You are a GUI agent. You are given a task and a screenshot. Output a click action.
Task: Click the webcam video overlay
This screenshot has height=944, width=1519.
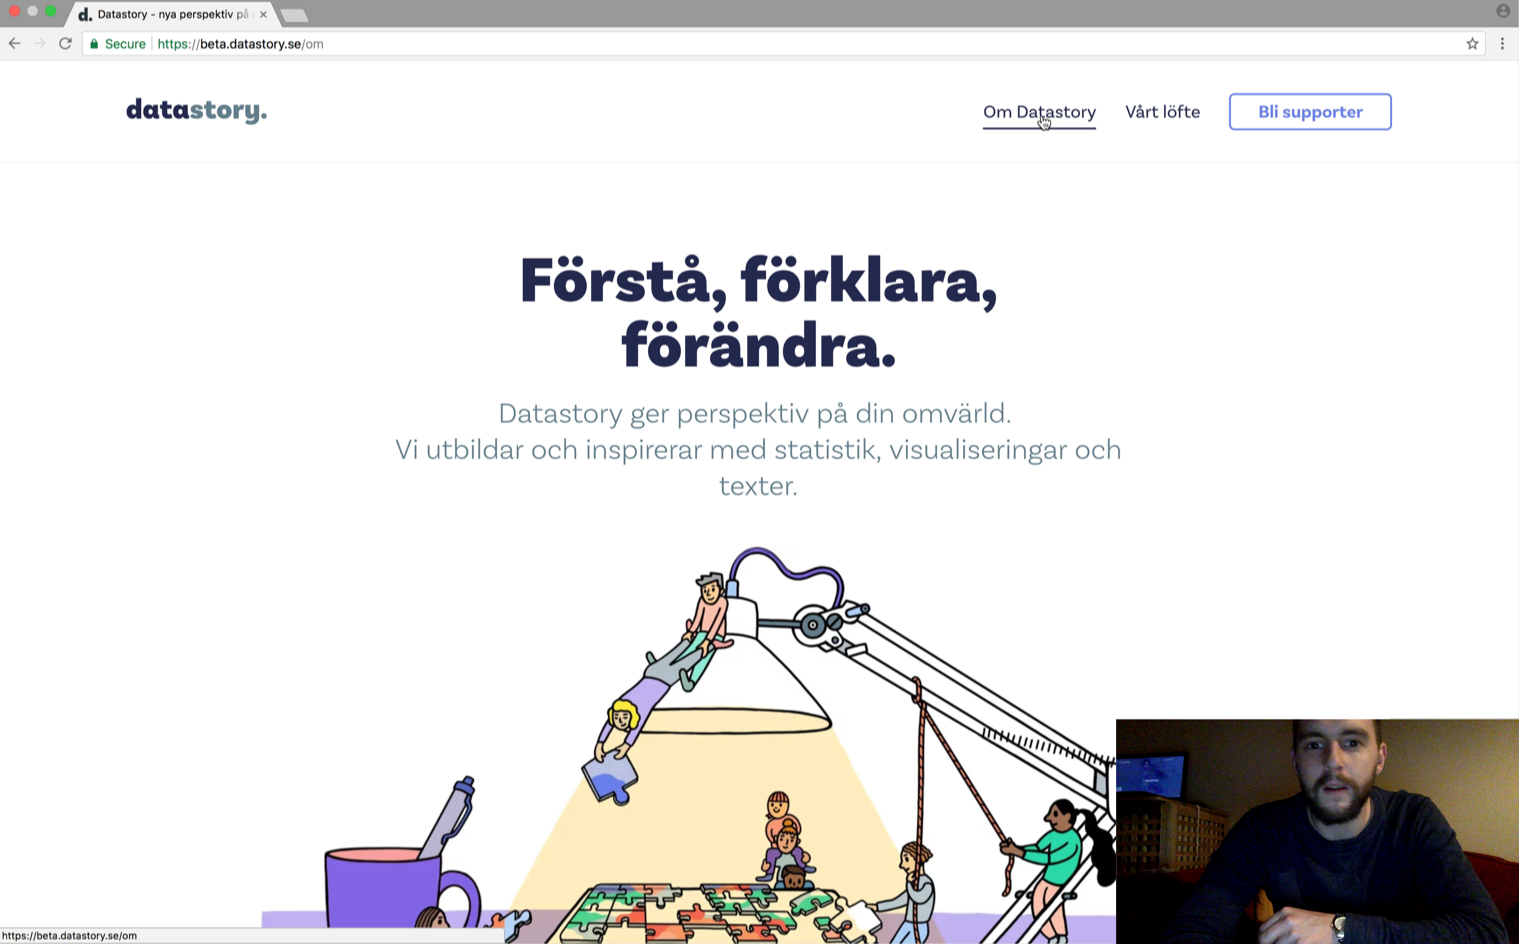click(x=1317, y=831)
